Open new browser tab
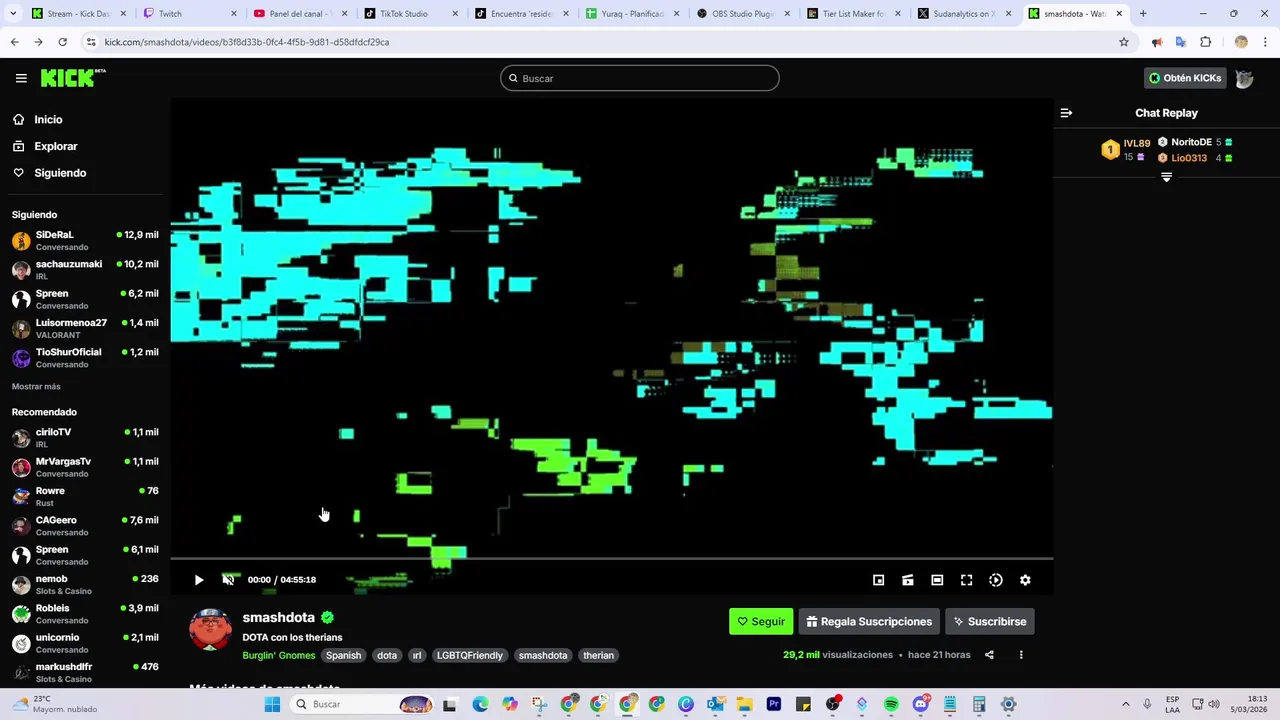The width and height of the screenshot is (1280, 720). click(x=1143, y=14)
